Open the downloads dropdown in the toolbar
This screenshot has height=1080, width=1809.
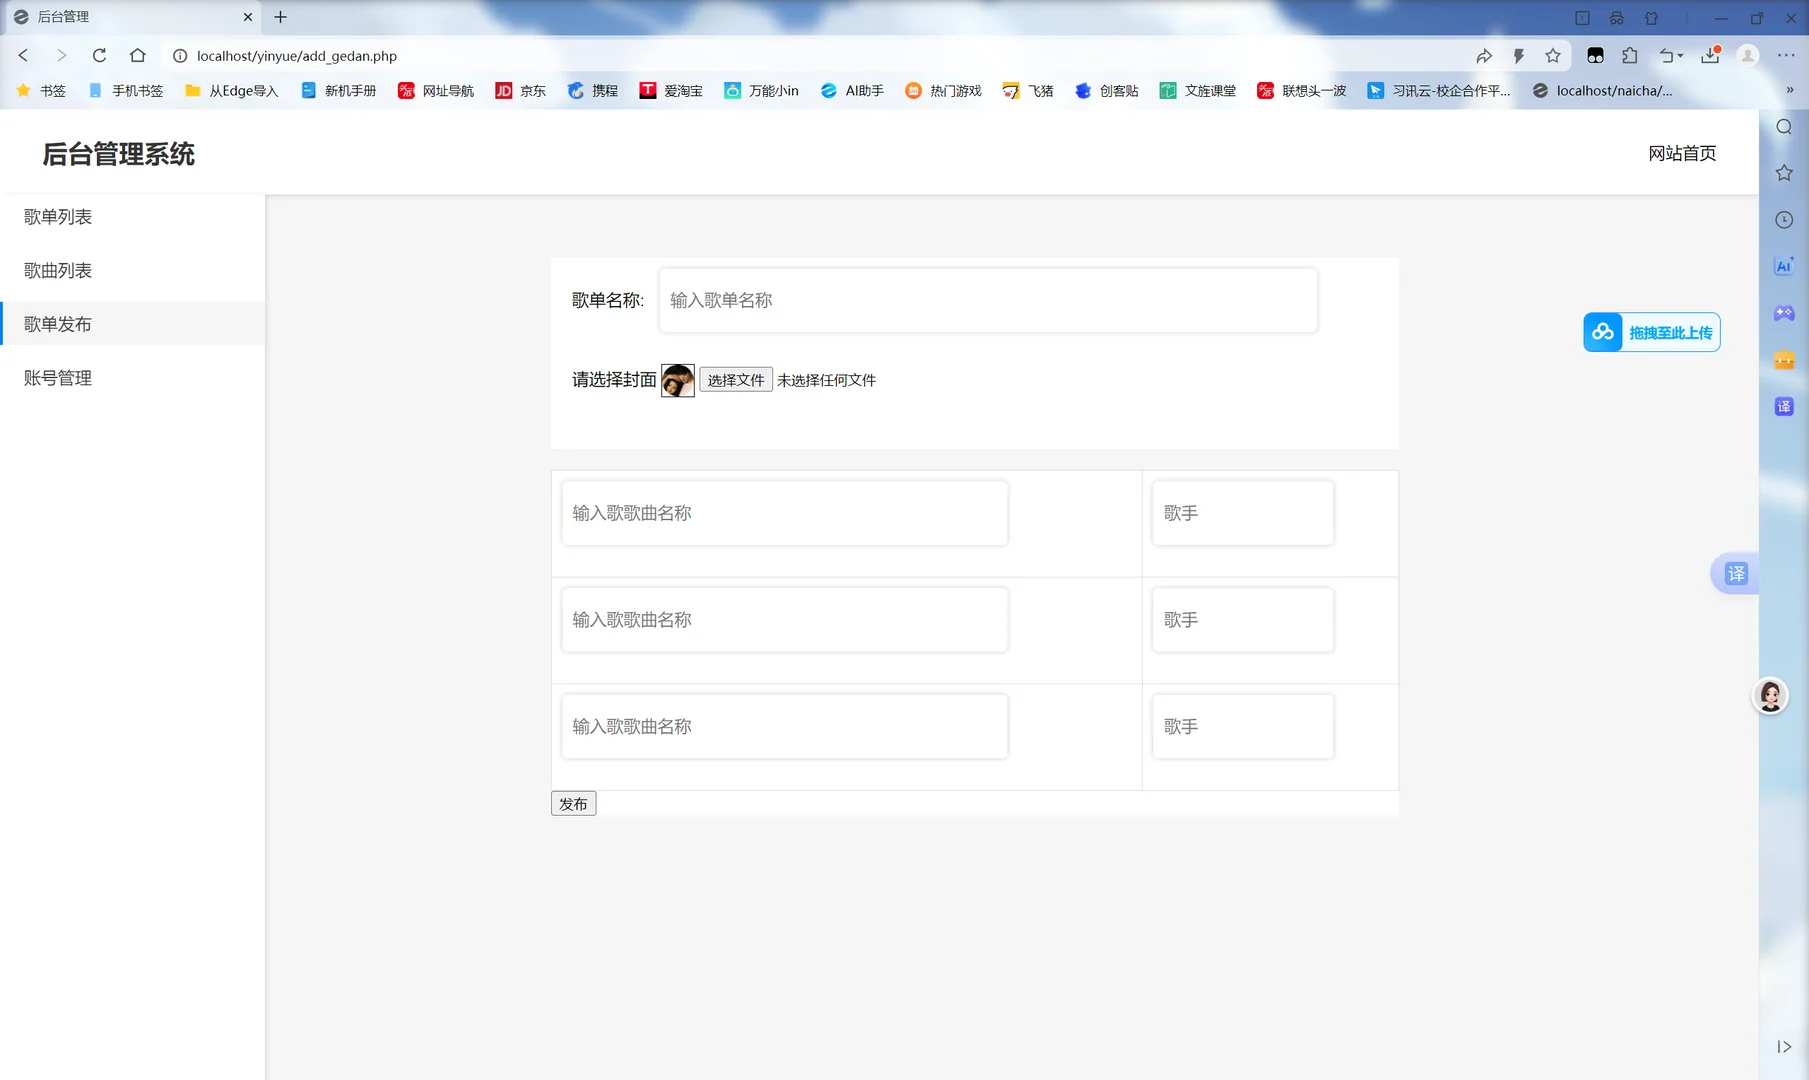[x=1712, y=56]
